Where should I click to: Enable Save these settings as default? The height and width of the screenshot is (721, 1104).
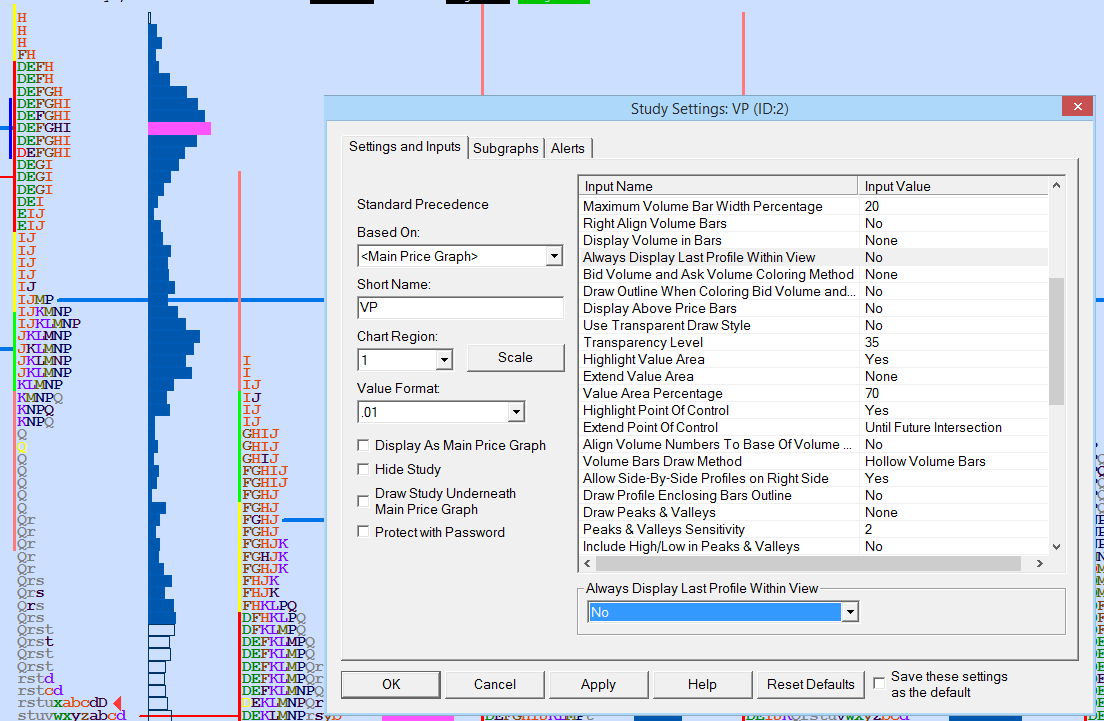[x=879, y=683]
